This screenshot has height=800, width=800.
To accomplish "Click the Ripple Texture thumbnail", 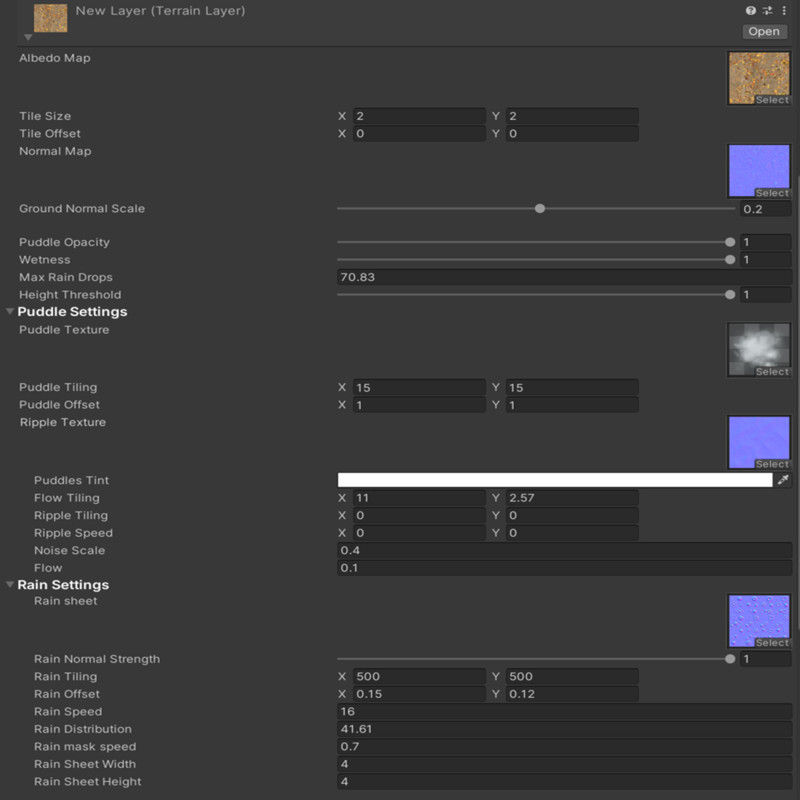I will point(759,442).
